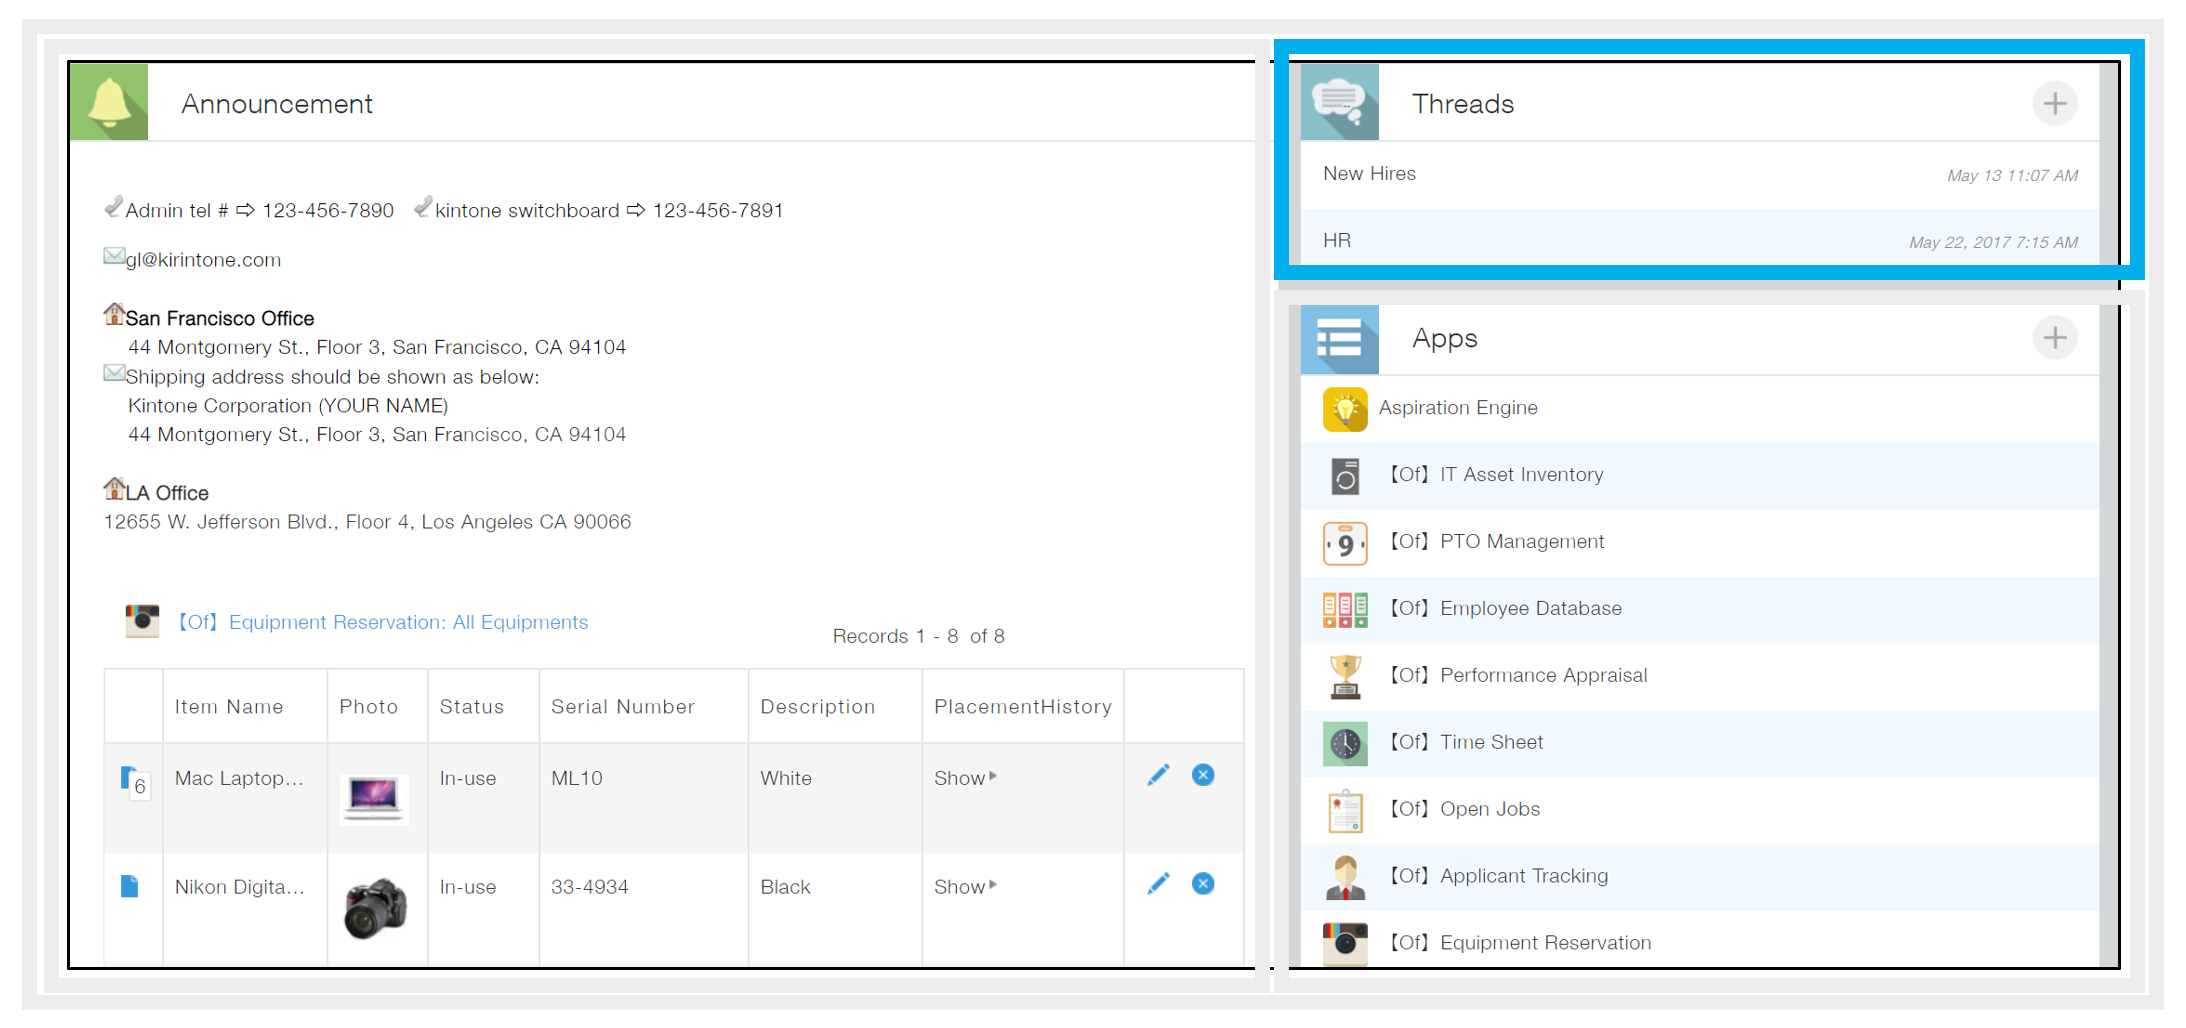
Task: Expand PlacementHistory Show for Mac Laptop
Action: [964, 778]
